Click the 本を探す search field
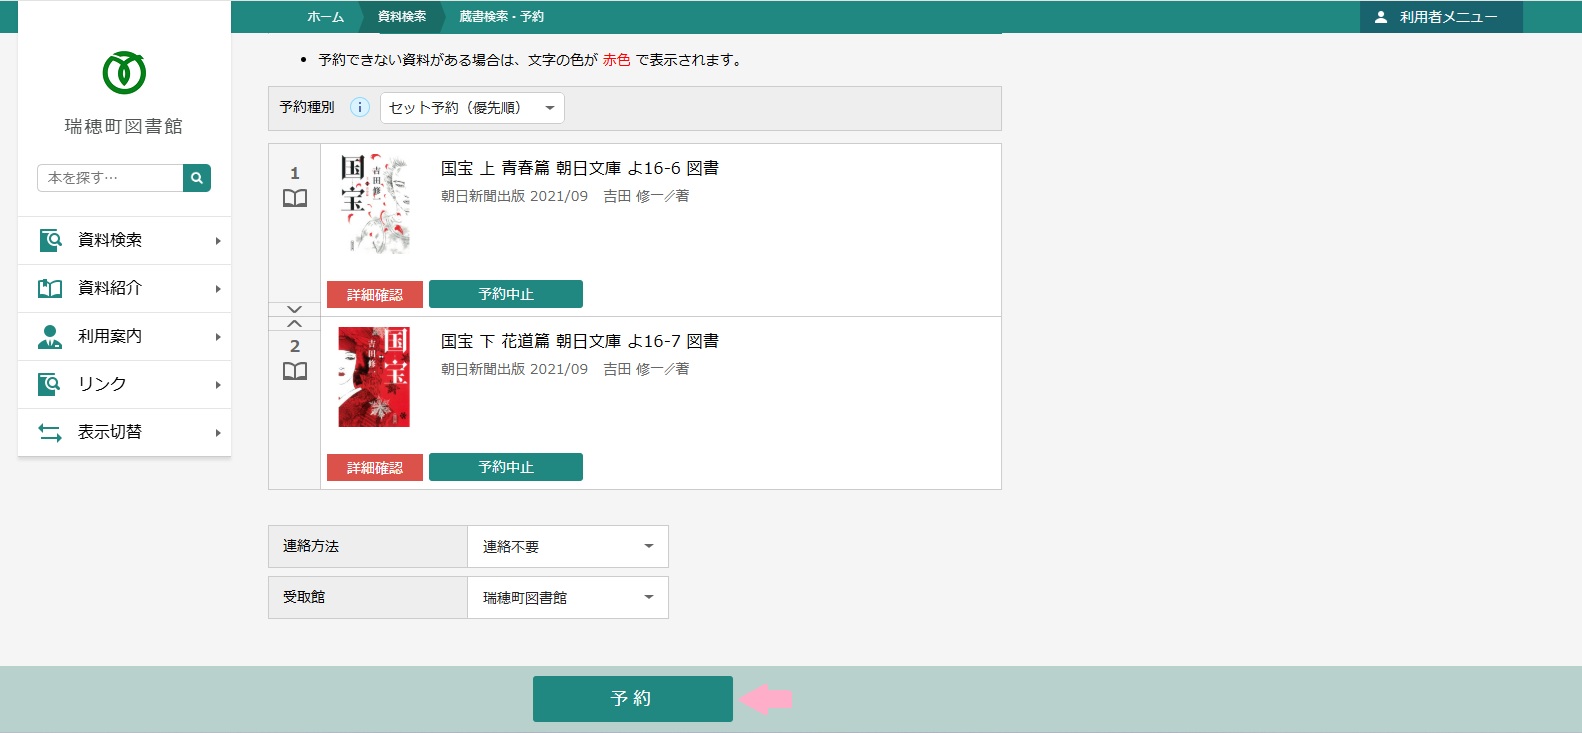This screenshot has height=733, width=1582. 110,178
